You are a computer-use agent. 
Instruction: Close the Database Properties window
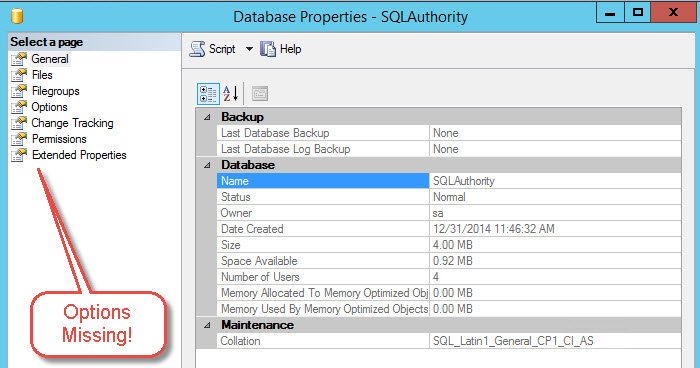point(673,13)
